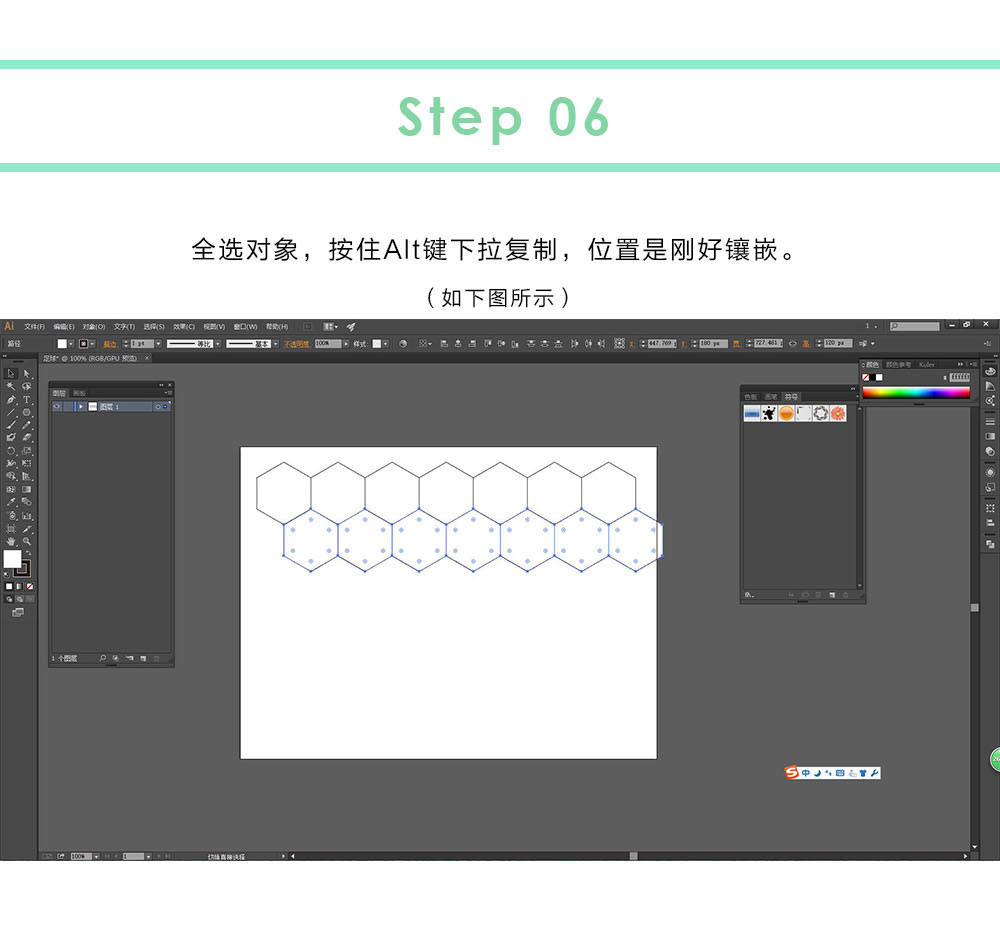
Task: Select the Gradient tool
Action: coord(27,489)
